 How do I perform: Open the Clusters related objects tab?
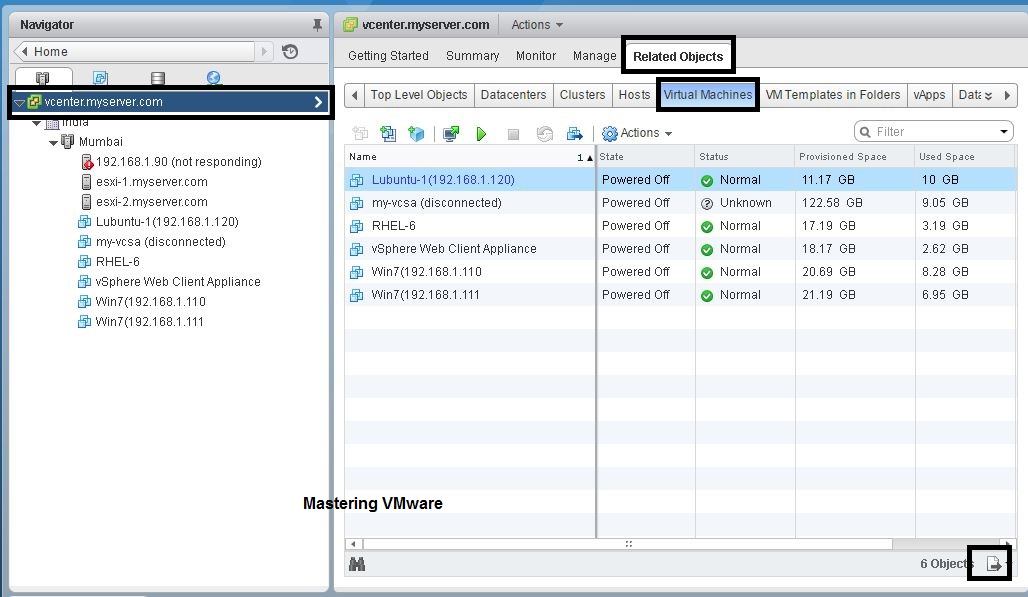(x=582, y=94)
